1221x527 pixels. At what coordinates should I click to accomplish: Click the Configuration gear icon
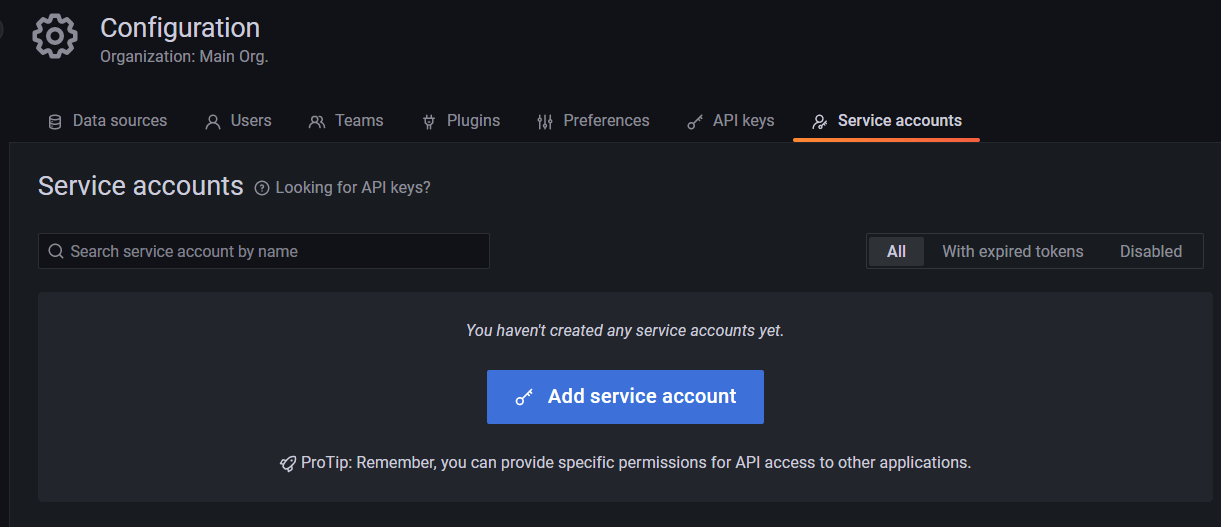55,37
